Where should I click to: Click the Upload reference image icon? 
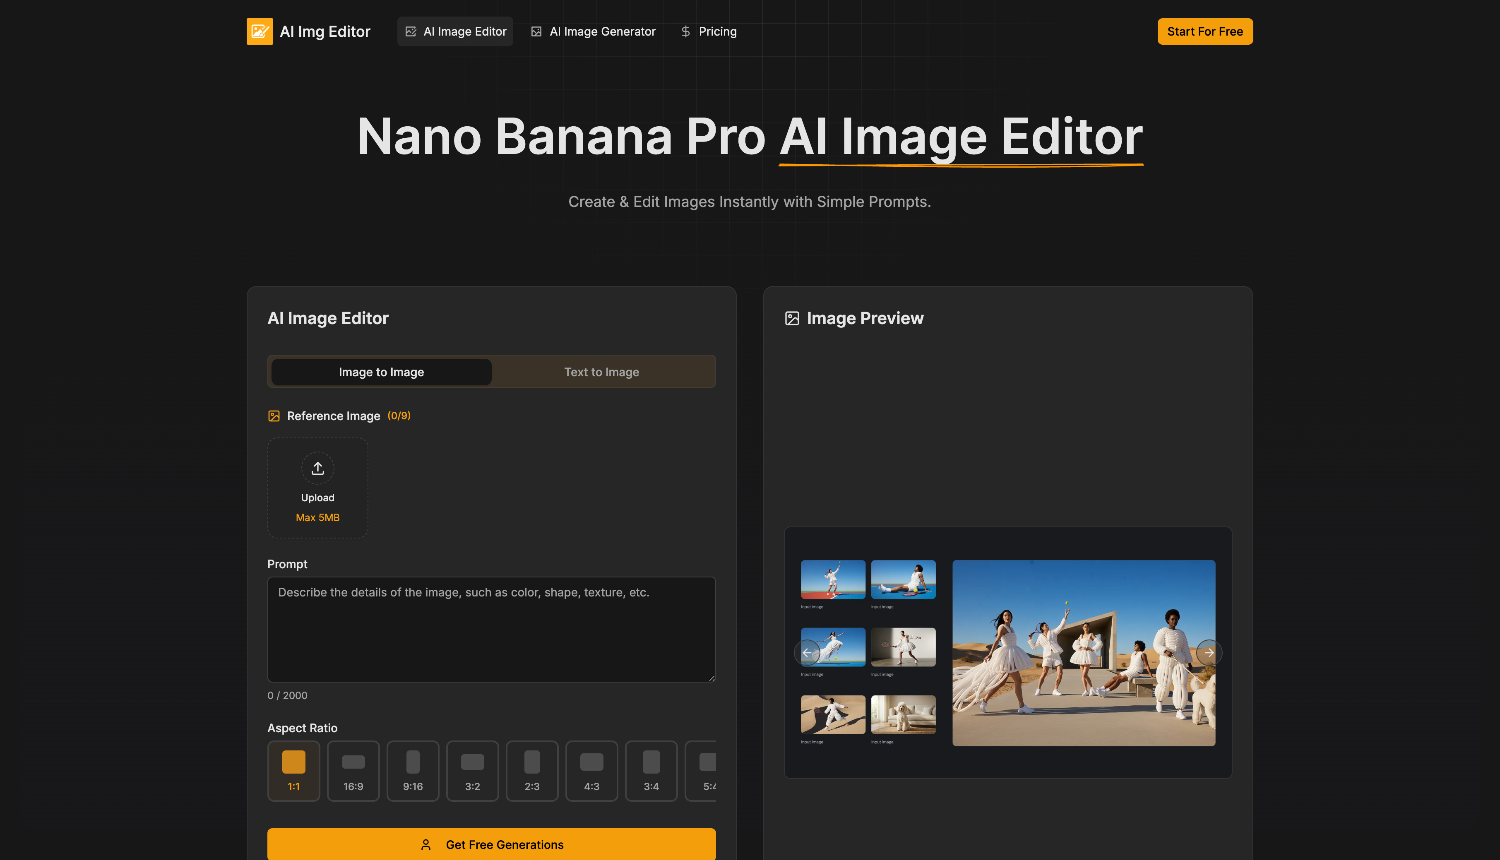(318, 468)
